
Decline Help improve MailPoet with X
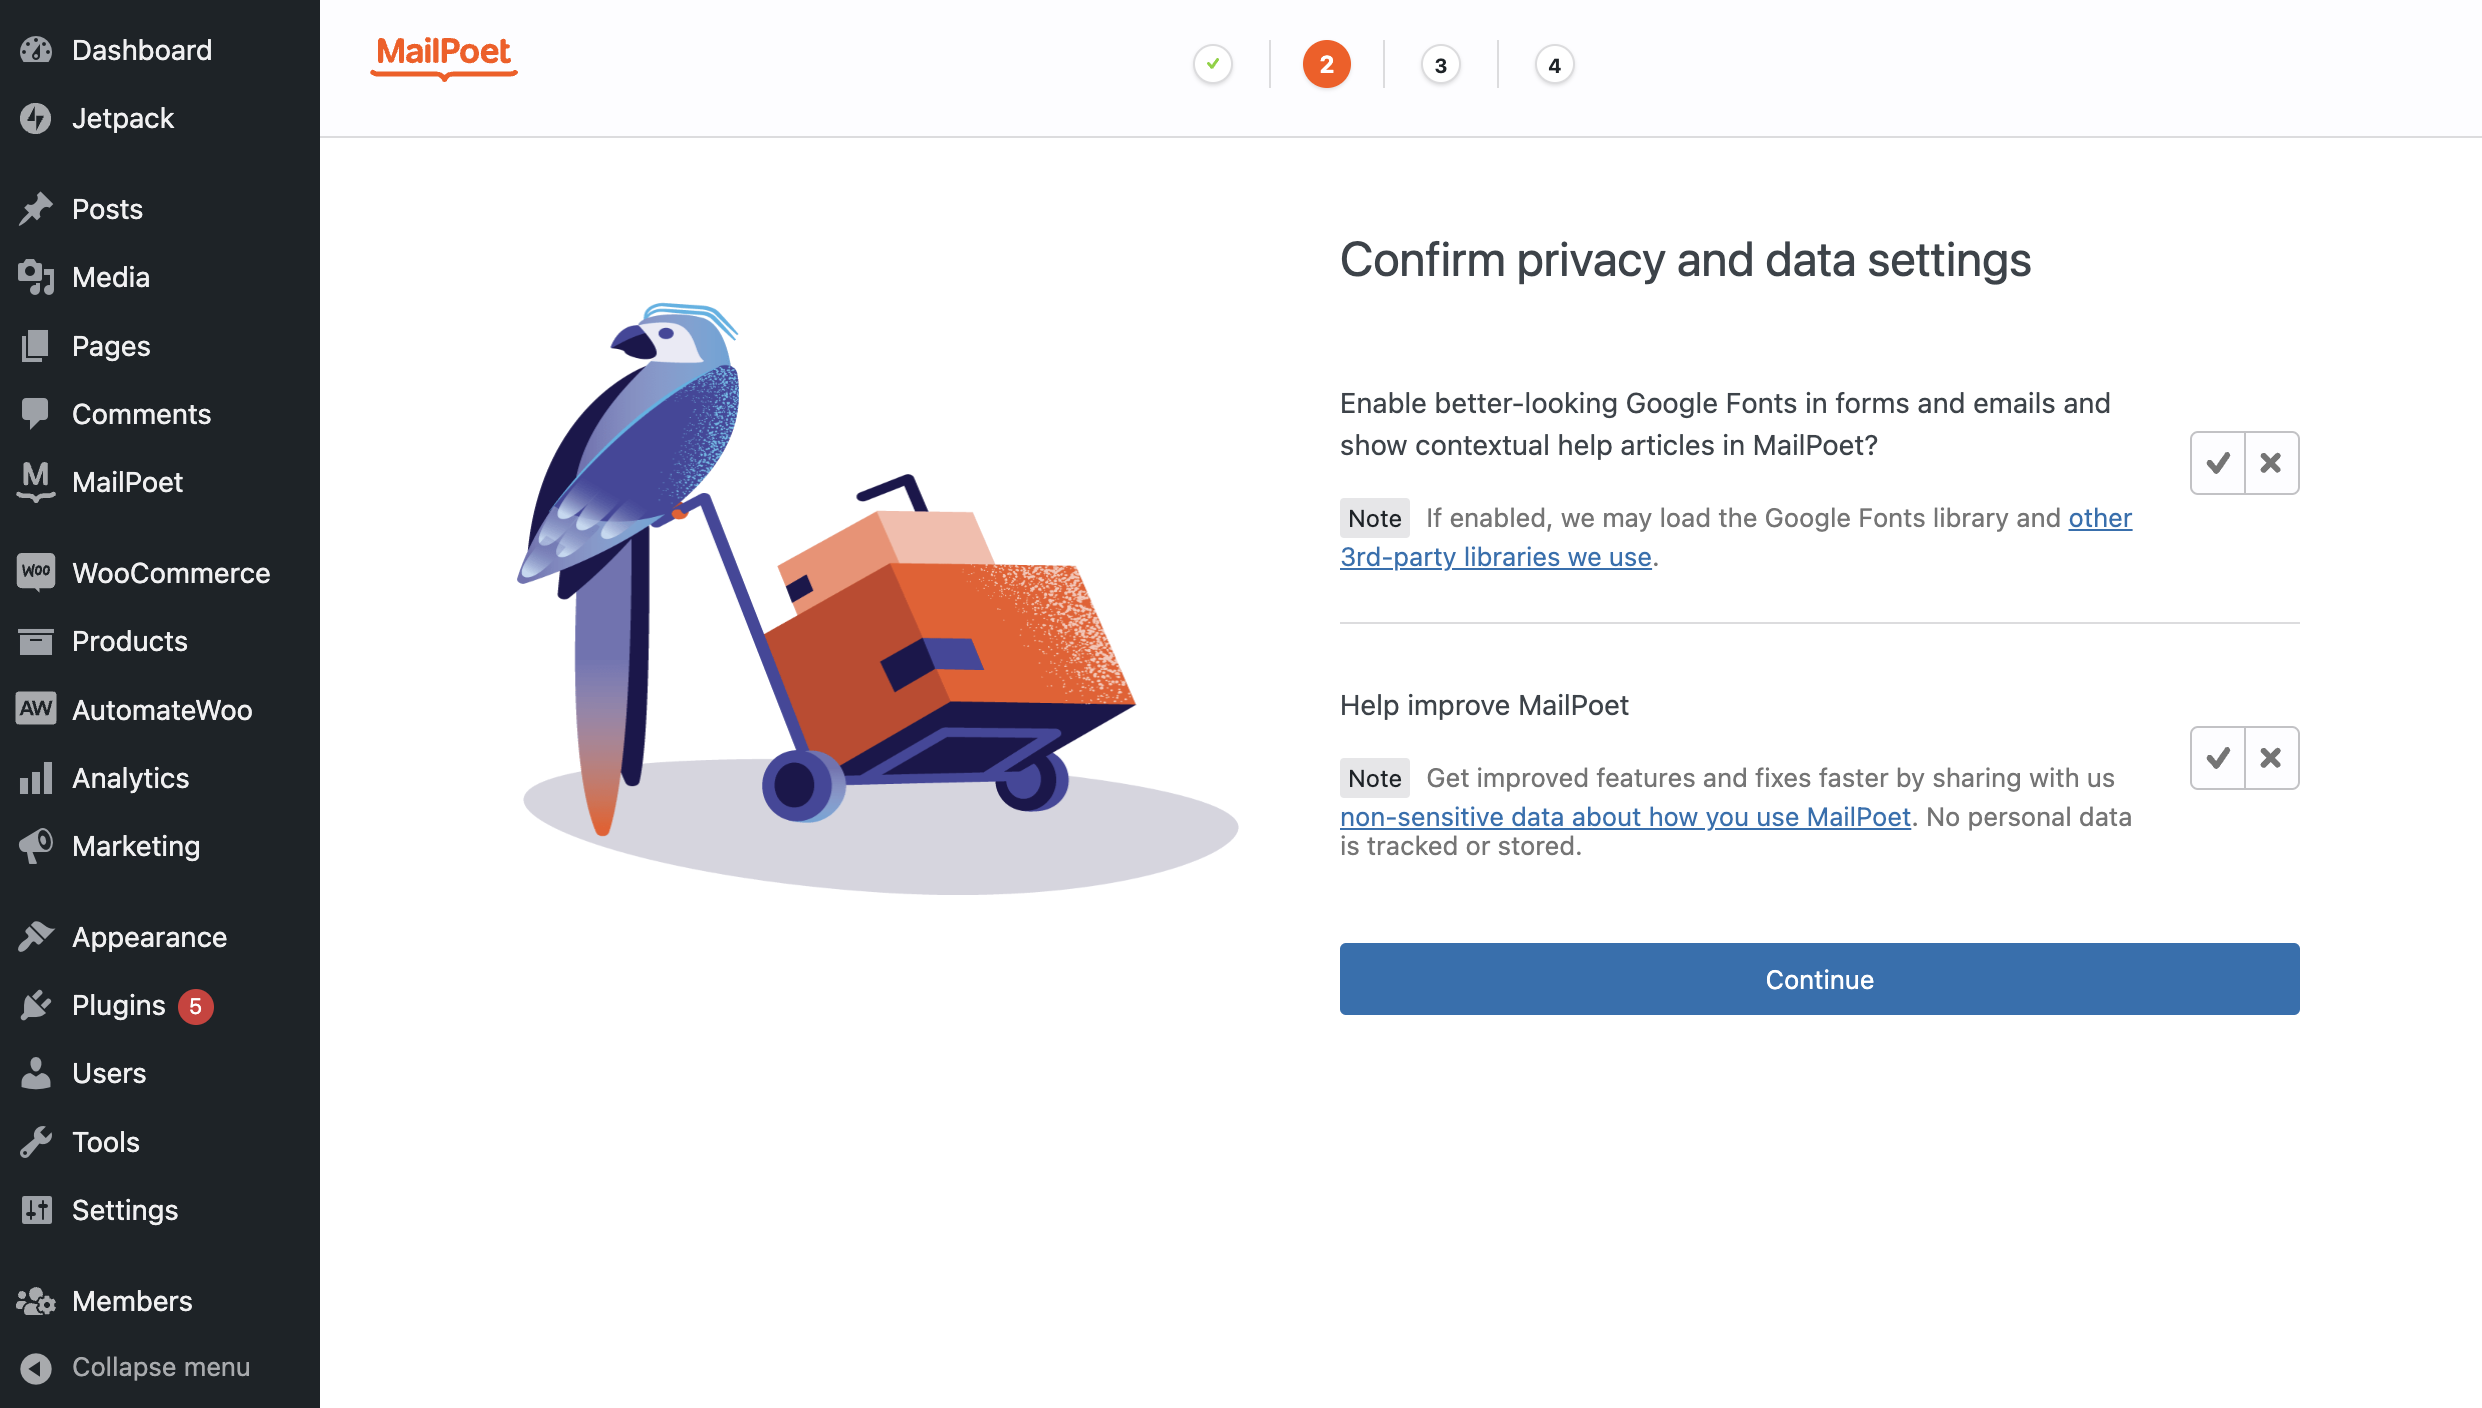click(x=2272, y=758)
